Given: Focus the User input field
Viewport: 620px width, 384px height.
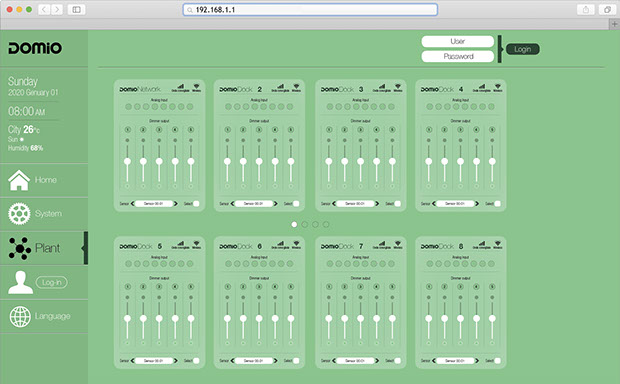Looking at the screenshot, I should (458, 42).
